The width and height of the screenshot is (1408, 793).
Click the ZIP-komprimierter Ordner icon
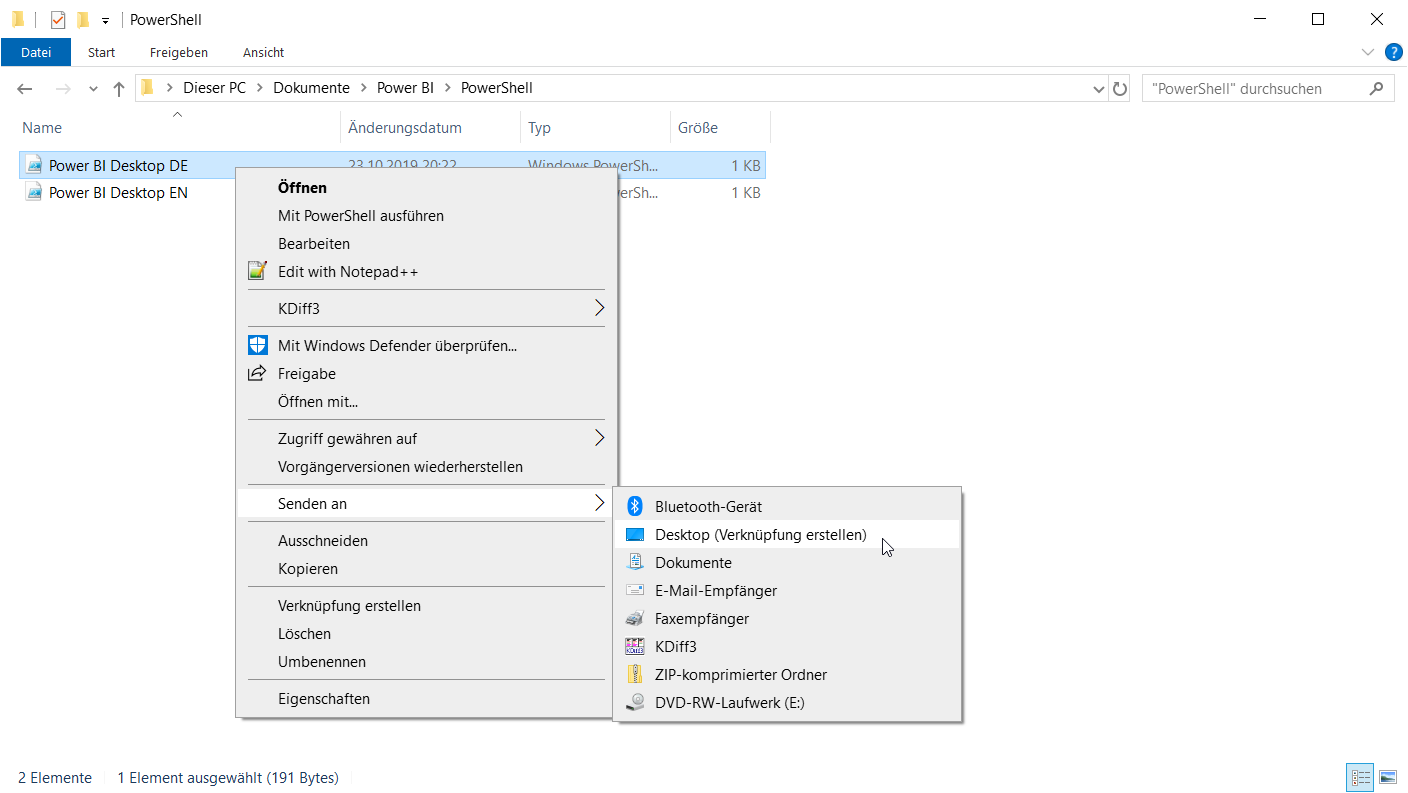[x=634, y=675]
